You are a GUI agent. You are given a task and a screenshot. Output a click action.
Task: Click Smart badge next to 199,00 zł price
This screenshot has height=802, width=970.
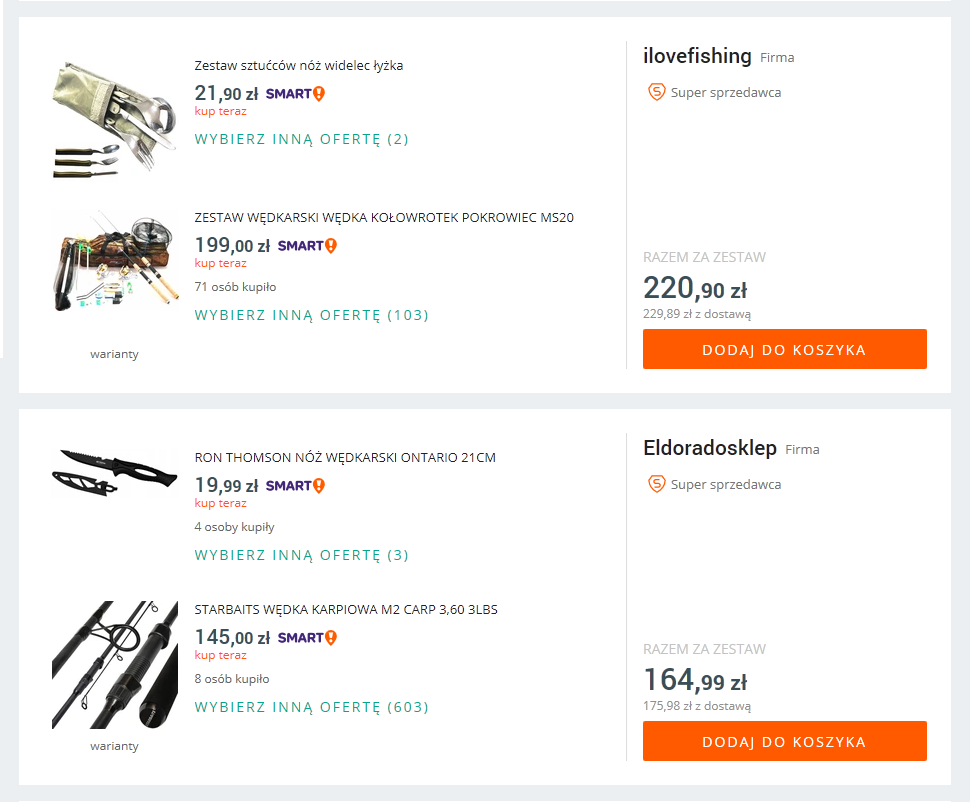(x=307, y=246)
